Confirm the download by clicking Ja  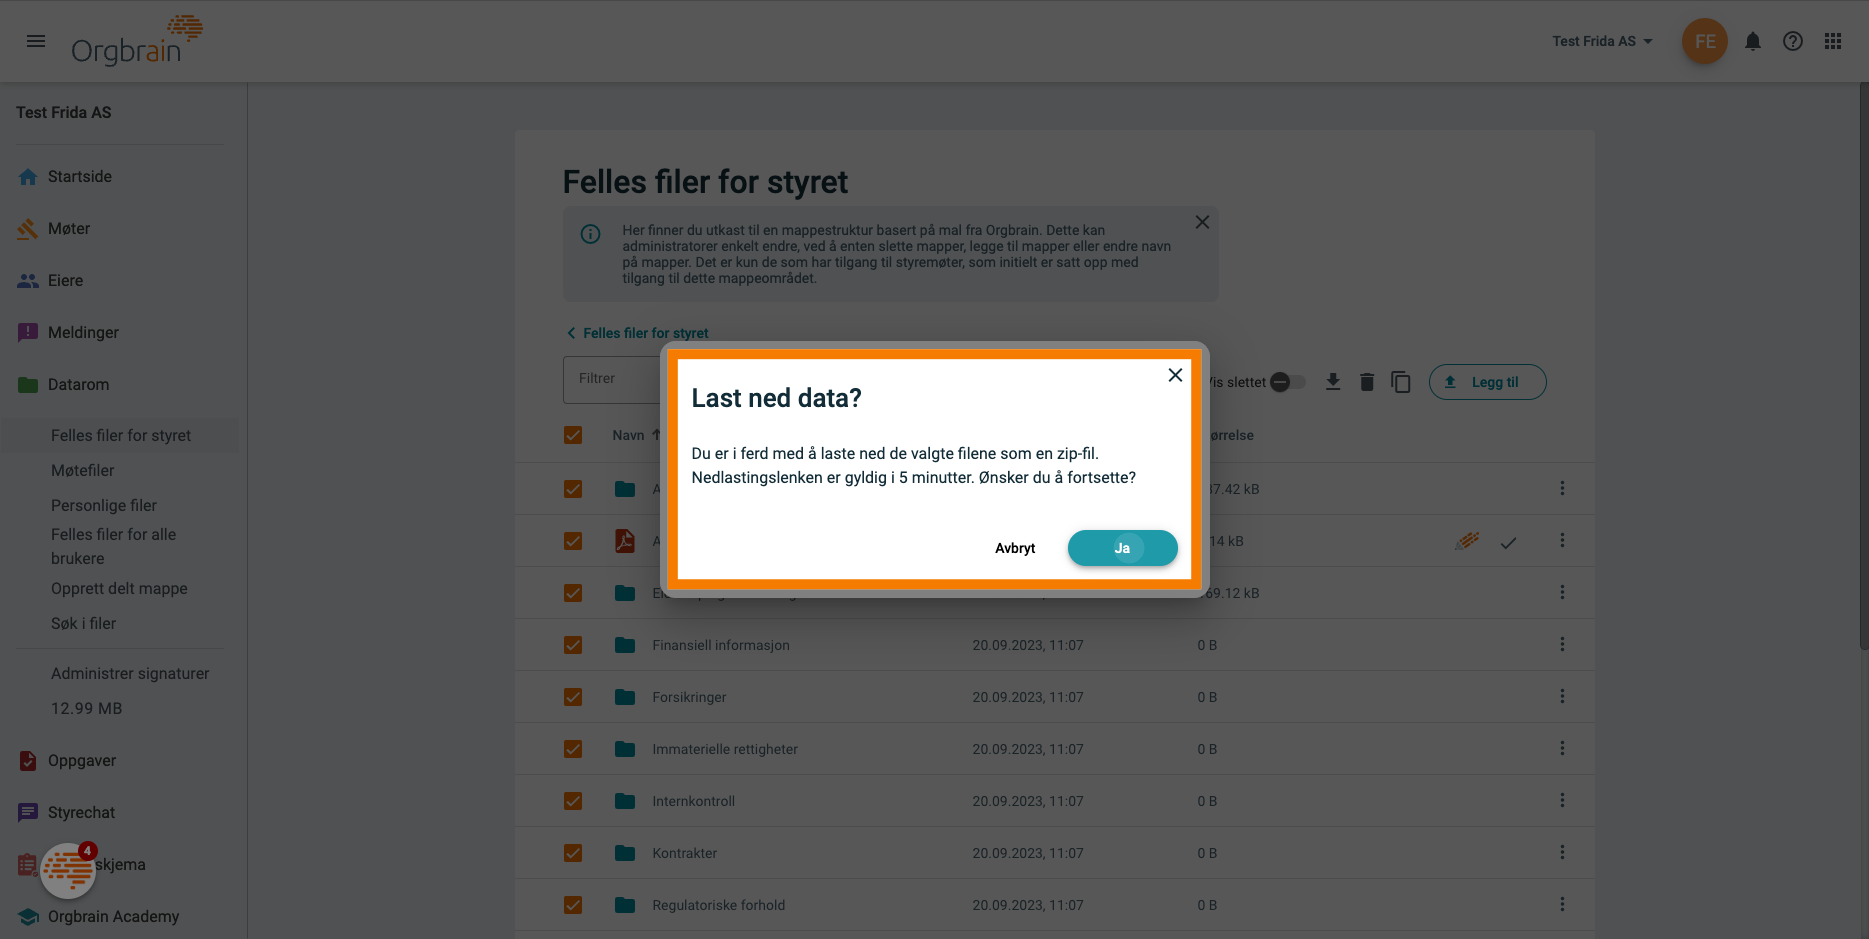point(1122,548)
